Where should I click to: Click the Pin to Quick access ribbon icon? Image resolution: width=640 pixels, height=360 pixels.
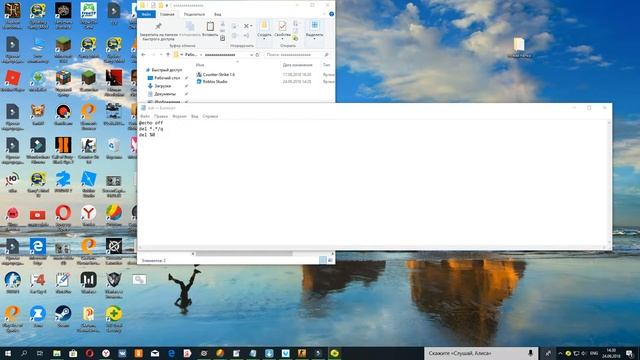158,27
